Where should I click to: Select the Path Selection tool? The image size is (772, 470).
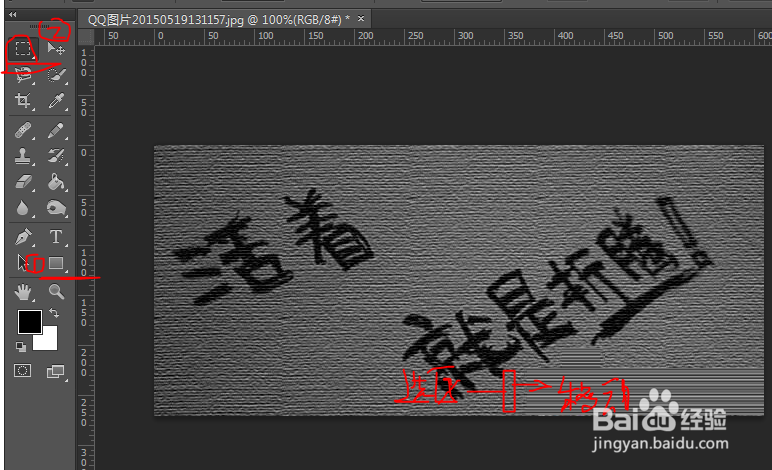coord(23,263)
